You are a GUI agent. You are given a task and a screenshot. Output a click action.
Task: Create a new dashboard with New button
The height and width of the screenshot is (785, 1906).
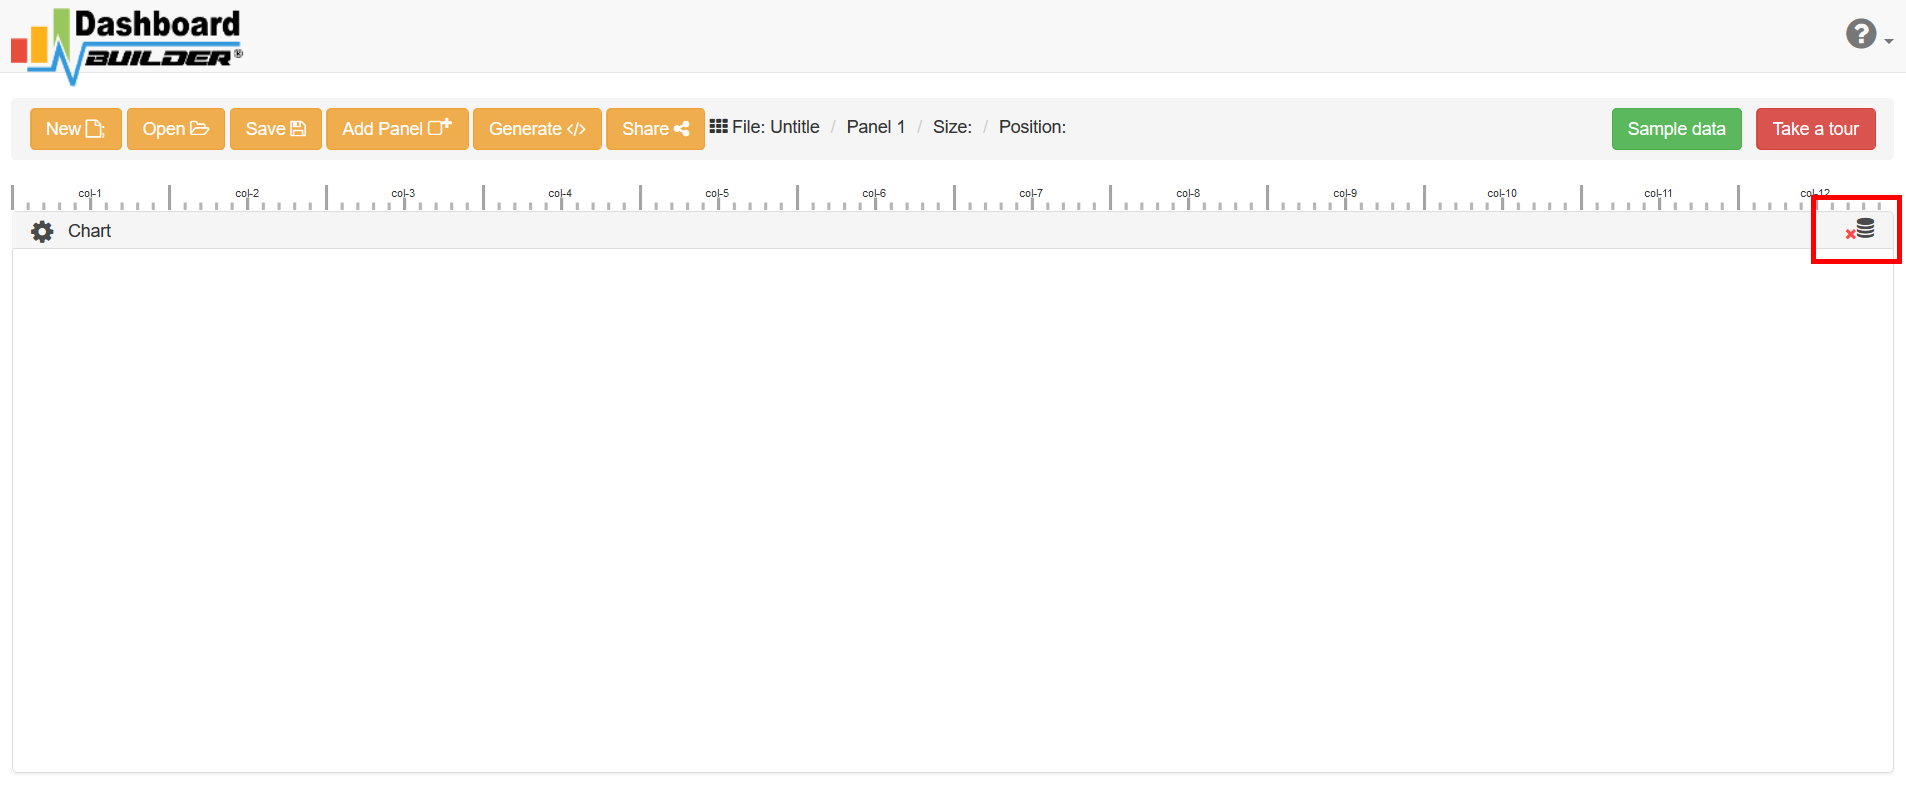coord(75,129)
